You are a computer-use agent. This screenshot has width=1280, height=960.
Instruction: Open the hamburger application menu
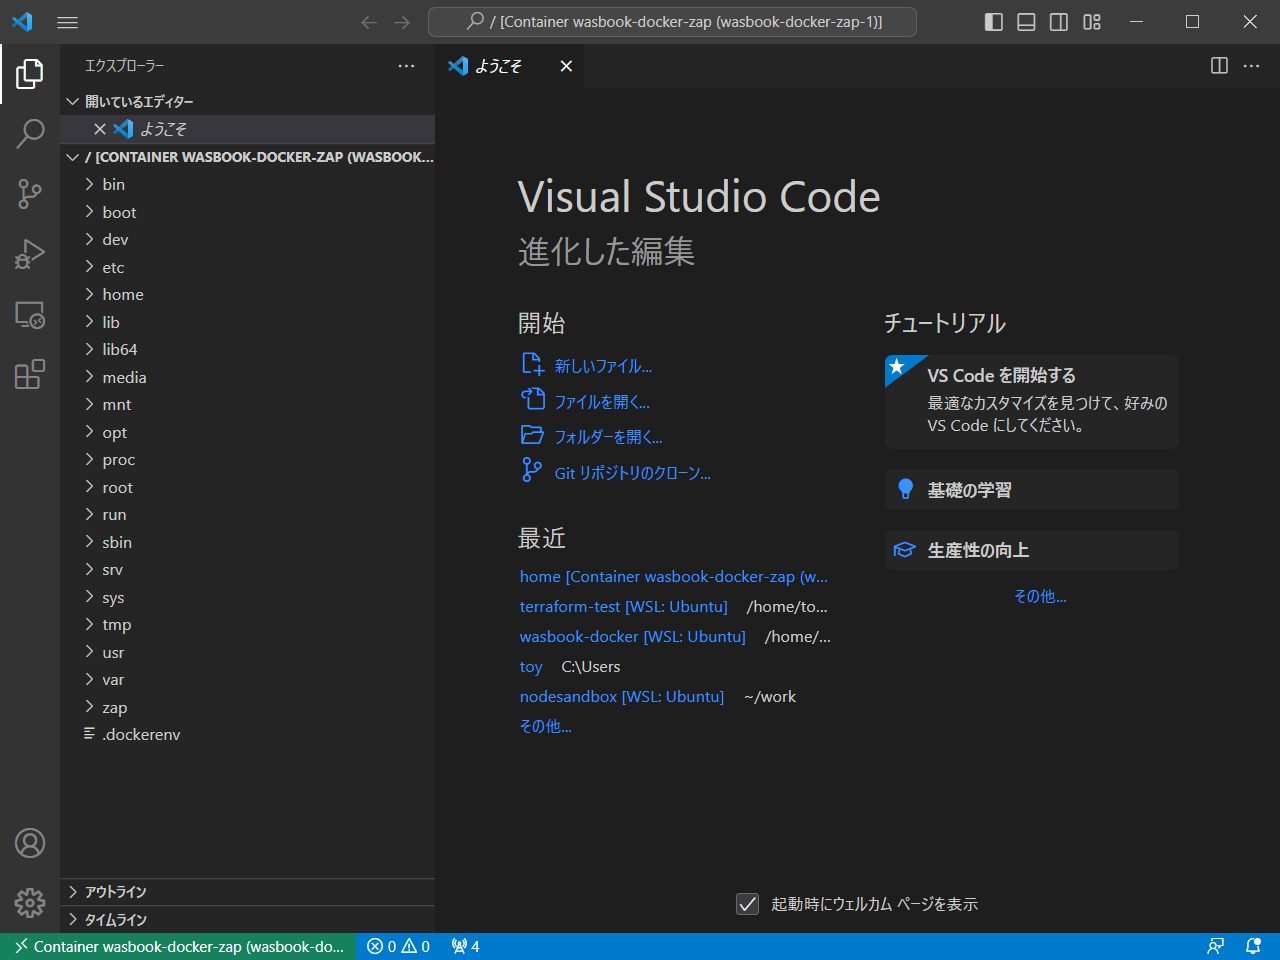[67, 22]
